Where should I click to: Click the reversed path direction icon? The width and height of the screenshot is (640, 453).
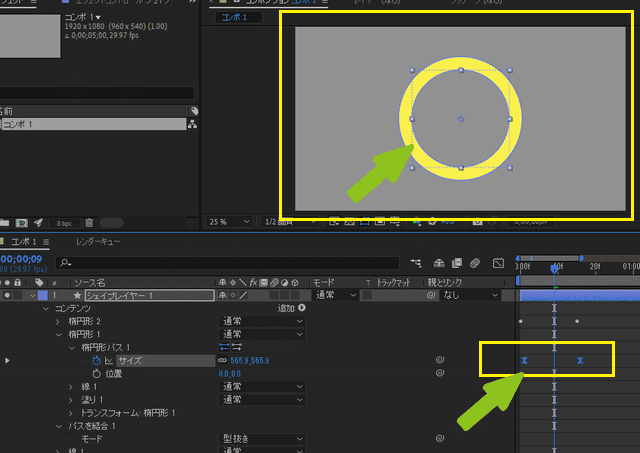[237, 347]
